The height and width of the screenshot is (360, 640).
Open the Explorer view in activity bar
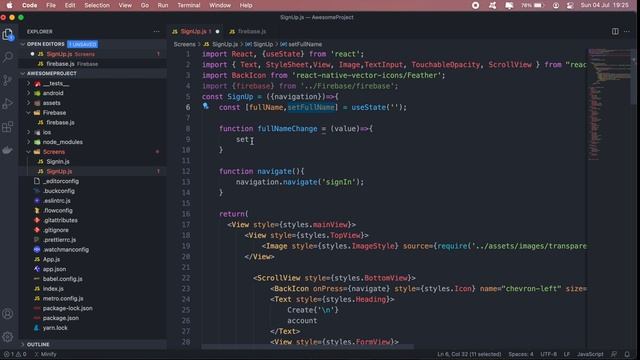pyautogui.click(x=8, y=35)
